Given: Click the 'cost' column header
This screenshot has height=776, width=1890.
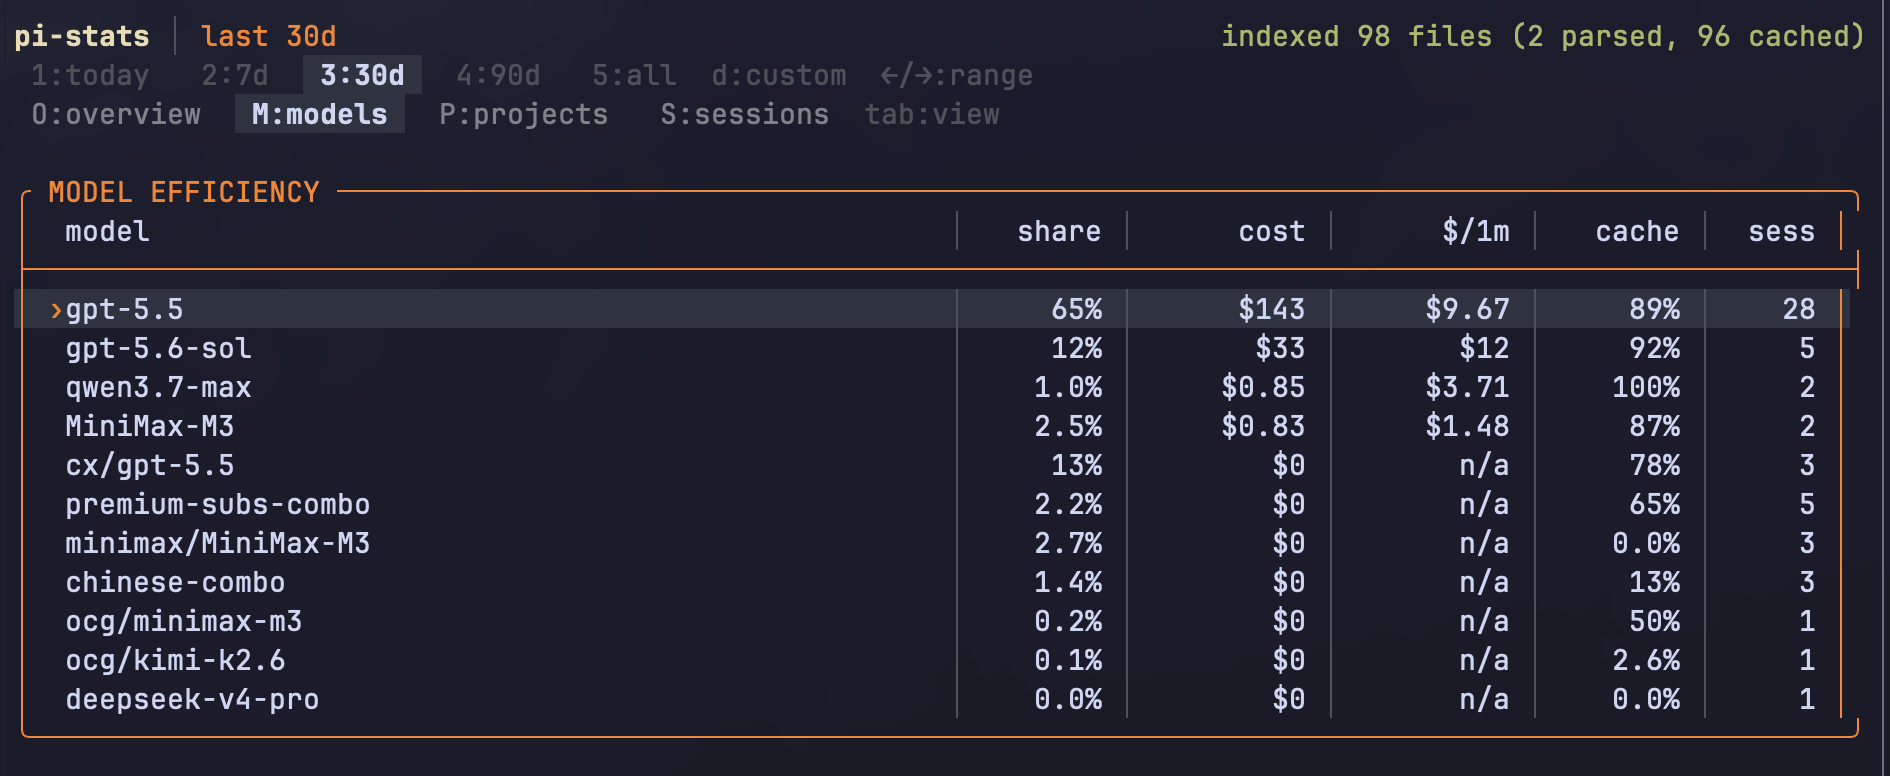Looking at the screenshot, I should pyautogui.click(x=1272, y=231).
